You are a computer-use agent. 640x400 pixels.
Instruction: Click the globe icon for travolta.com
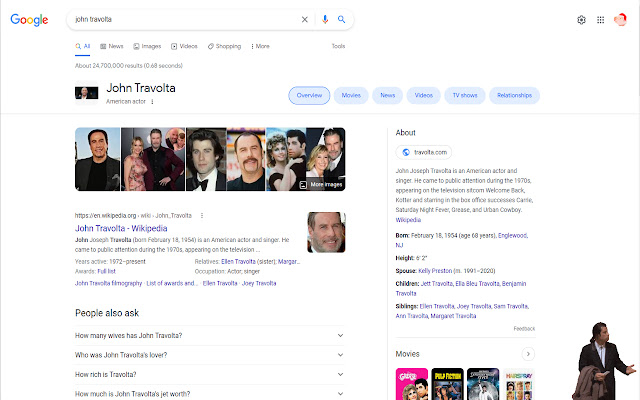pyautogui.click(x=406, y=152)
